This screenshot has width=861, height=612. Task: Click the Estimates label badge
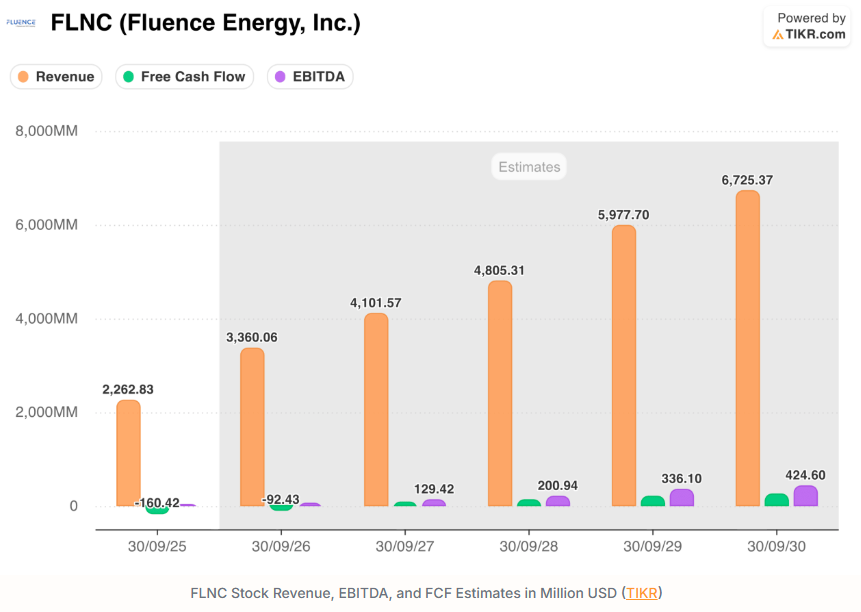529,167
